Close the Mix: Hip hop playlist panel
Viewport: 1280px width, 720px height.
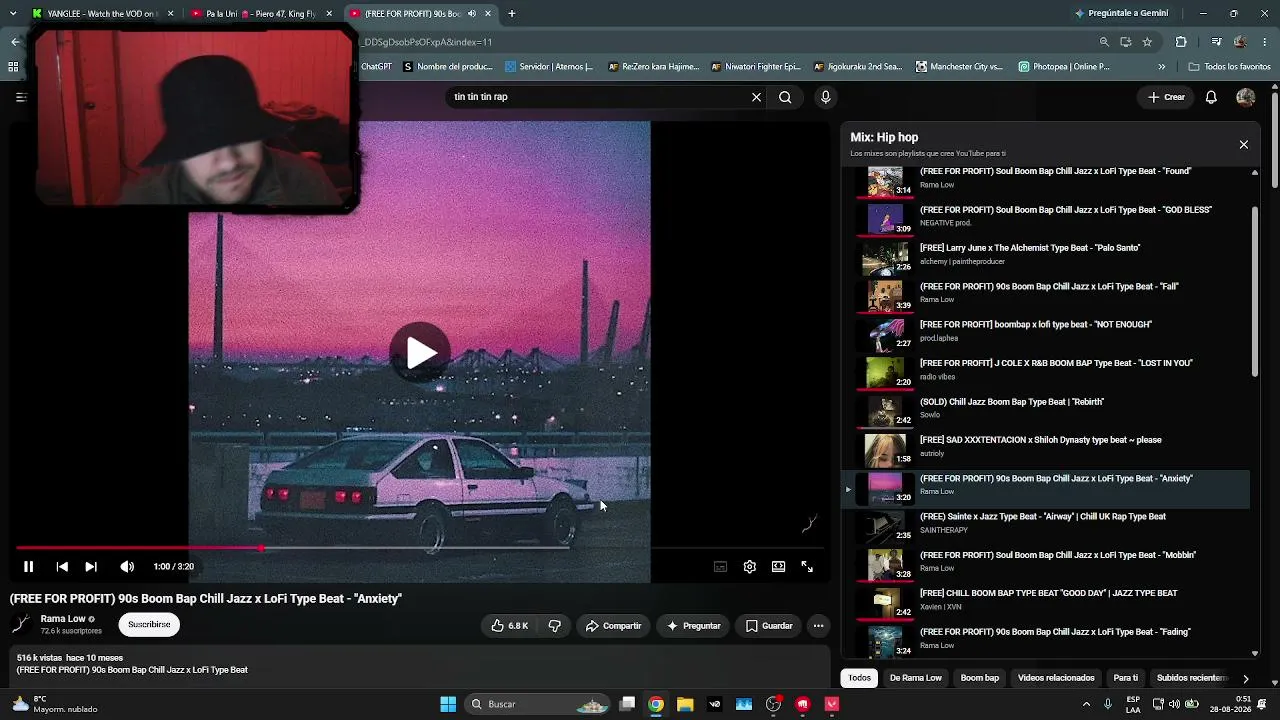pyautogui.click(x=1243, y=145)
